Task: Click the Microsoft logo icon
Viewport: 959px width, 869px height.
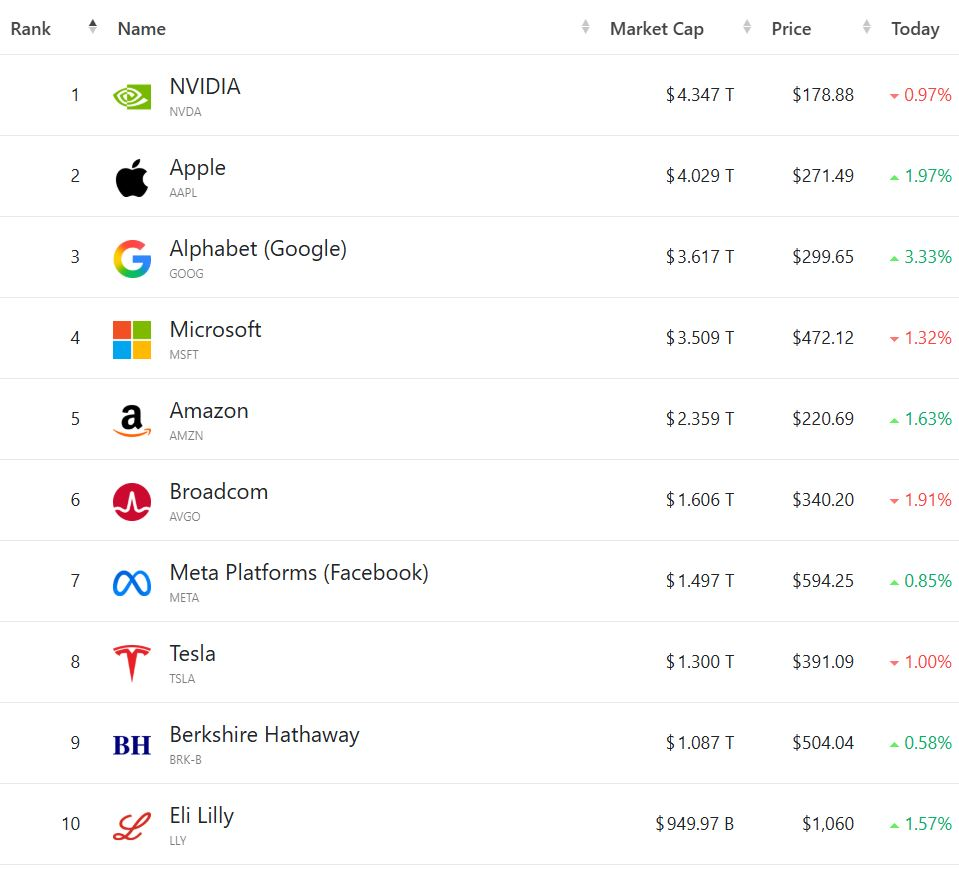Action: coord(132,339)
